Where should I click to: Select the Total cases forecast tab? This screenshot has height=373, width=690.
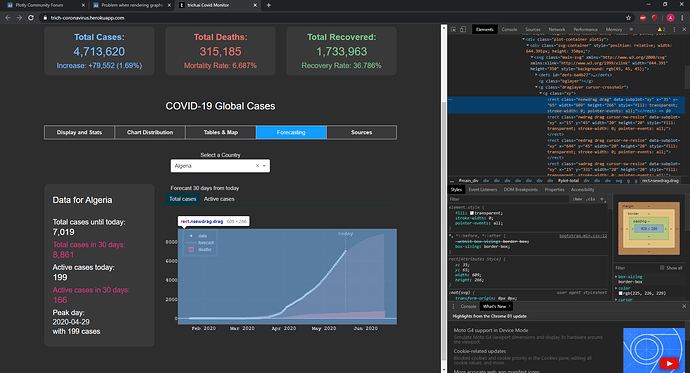coord(183,199)
